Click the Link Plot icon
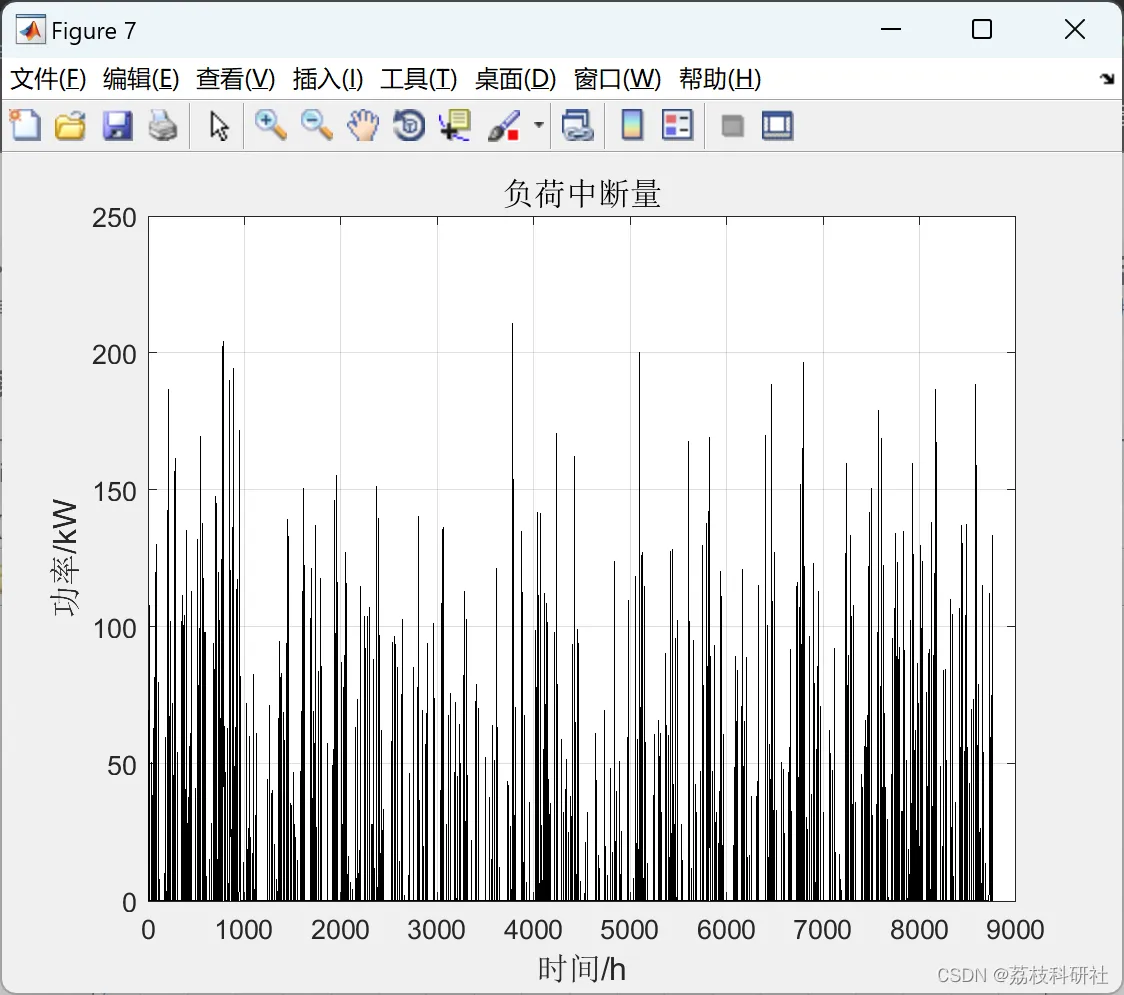1124x995 pixels. [x=577, y=125]
